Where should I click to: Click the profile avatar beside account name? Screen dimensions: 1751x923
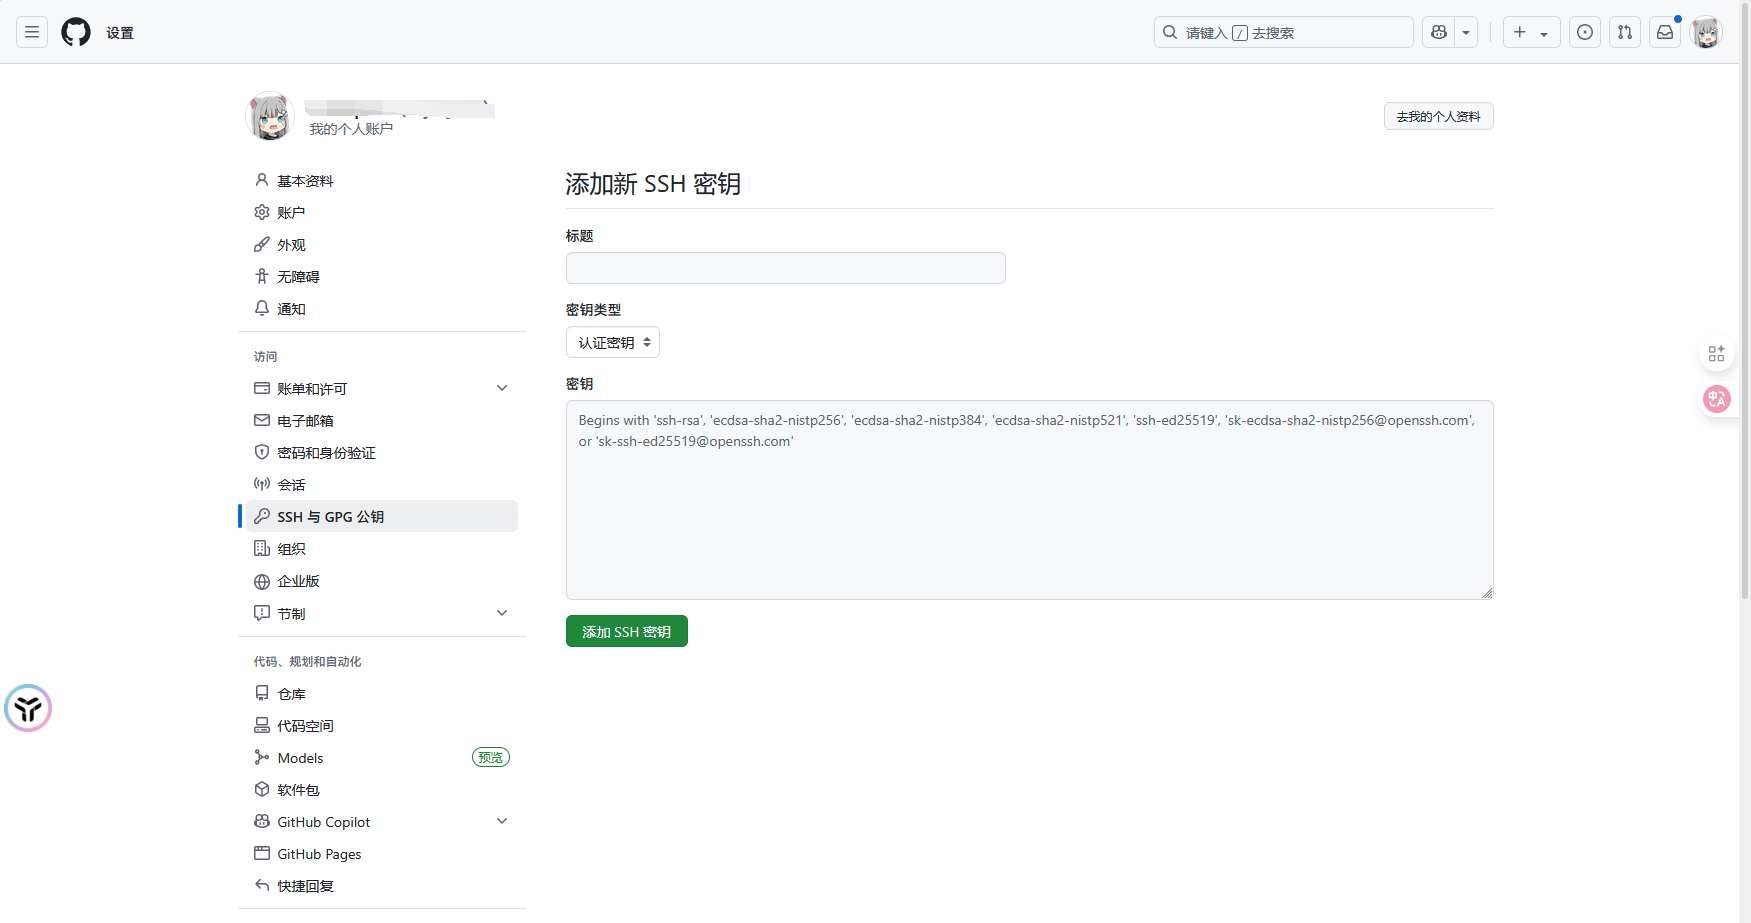(270, 116)
